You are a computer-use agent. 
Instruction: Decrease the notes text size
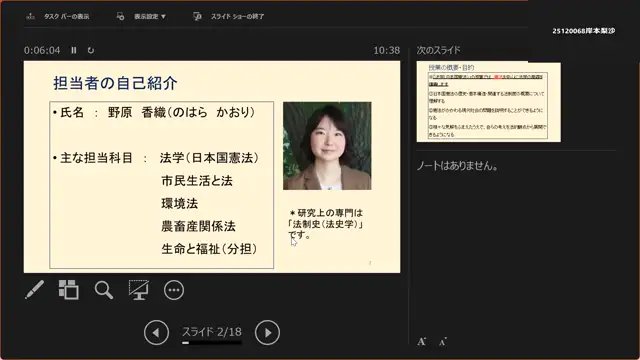point(443,342)
